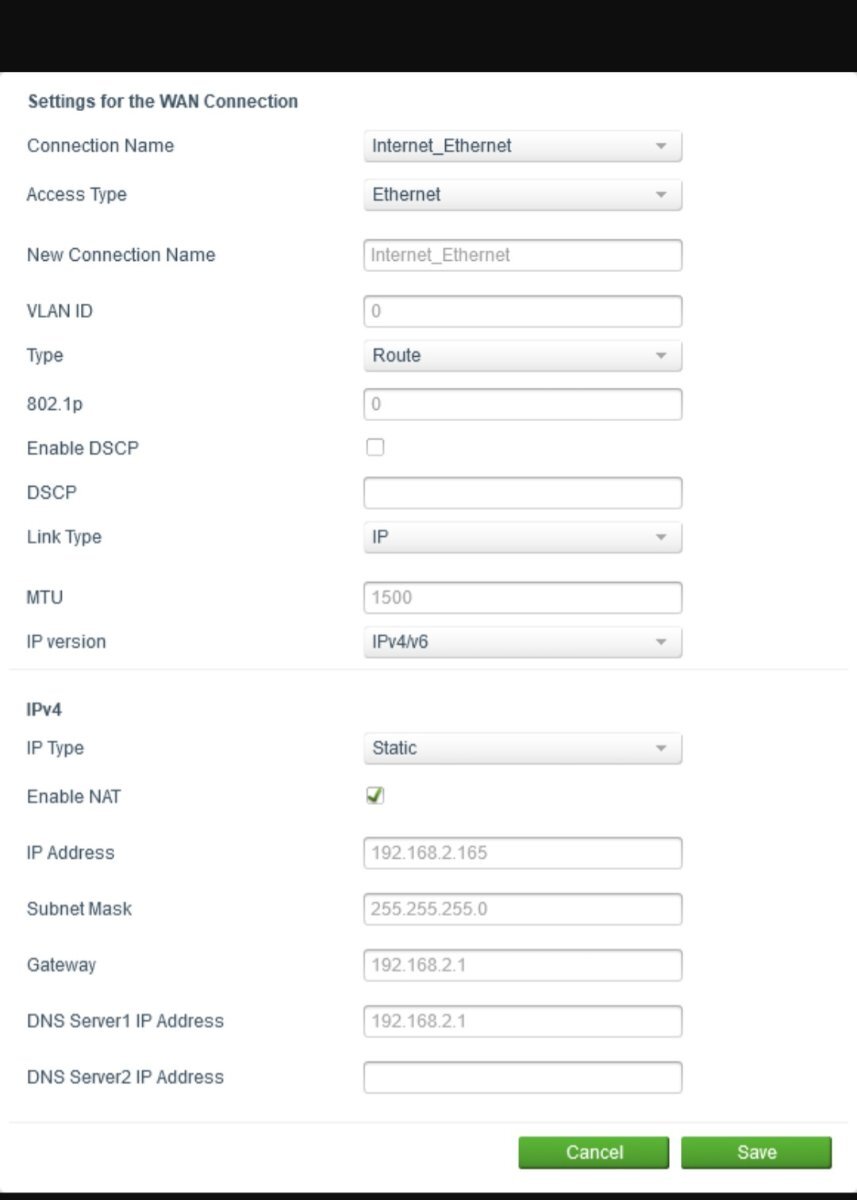Tick the Enable DSCP checkbox

(375, 448)
